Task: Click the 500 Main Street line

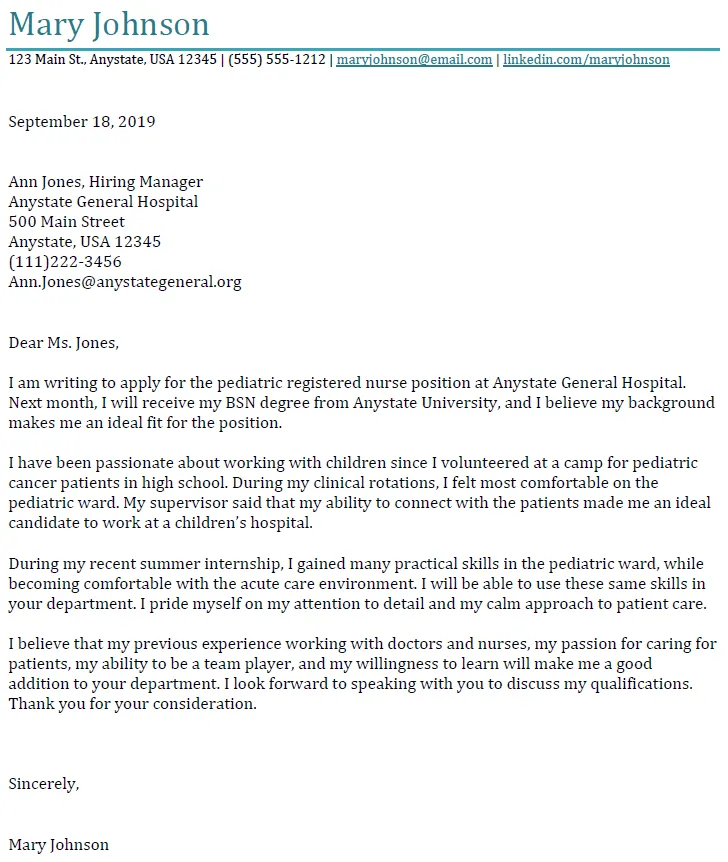Action: point(67,222)
